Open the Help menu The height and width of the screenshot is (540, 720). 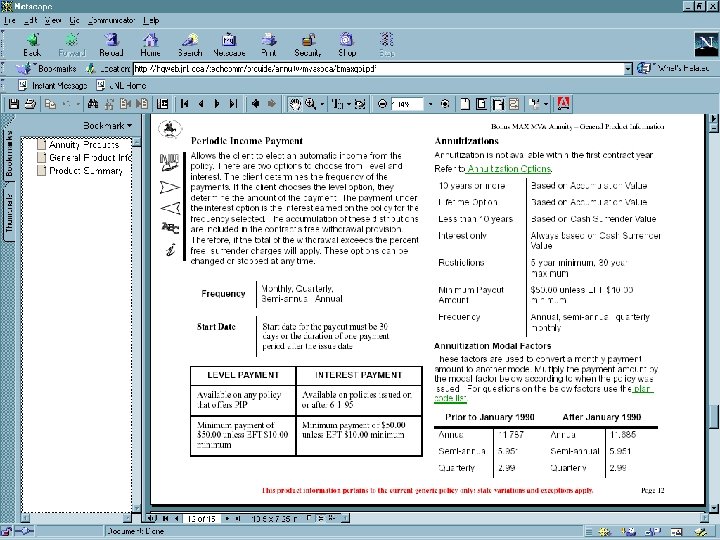coord(151,20)
